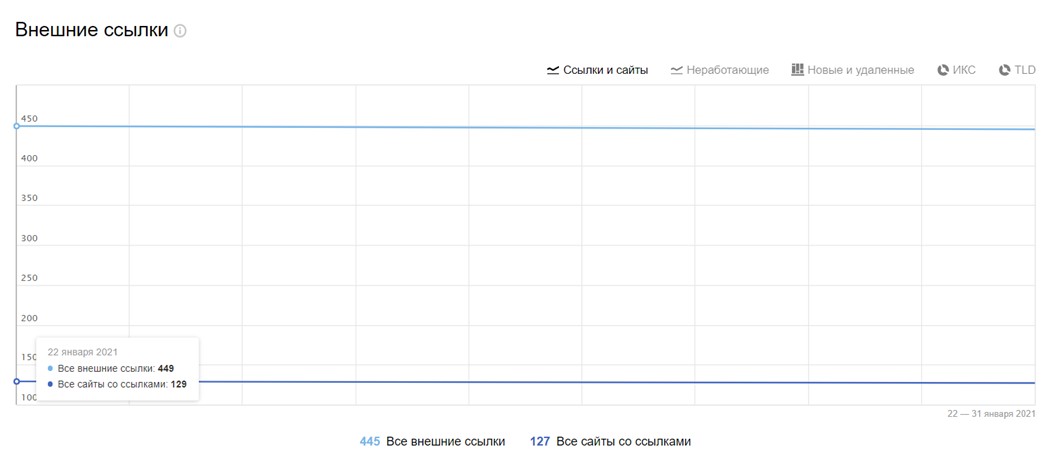Click the pie-chart icon beside ИКС

point(943,70)
